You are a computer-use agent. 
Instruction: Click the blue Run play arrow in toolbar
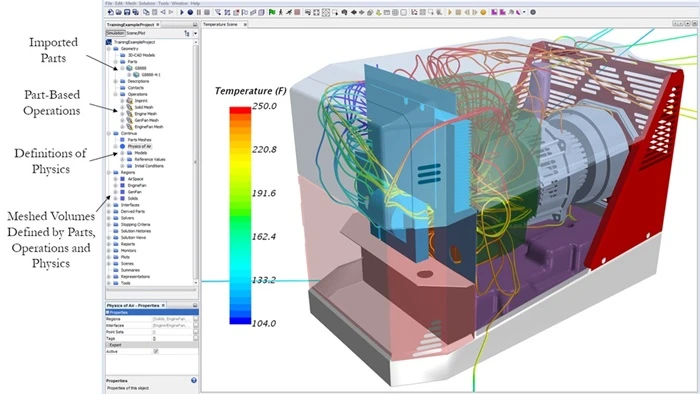182,12
